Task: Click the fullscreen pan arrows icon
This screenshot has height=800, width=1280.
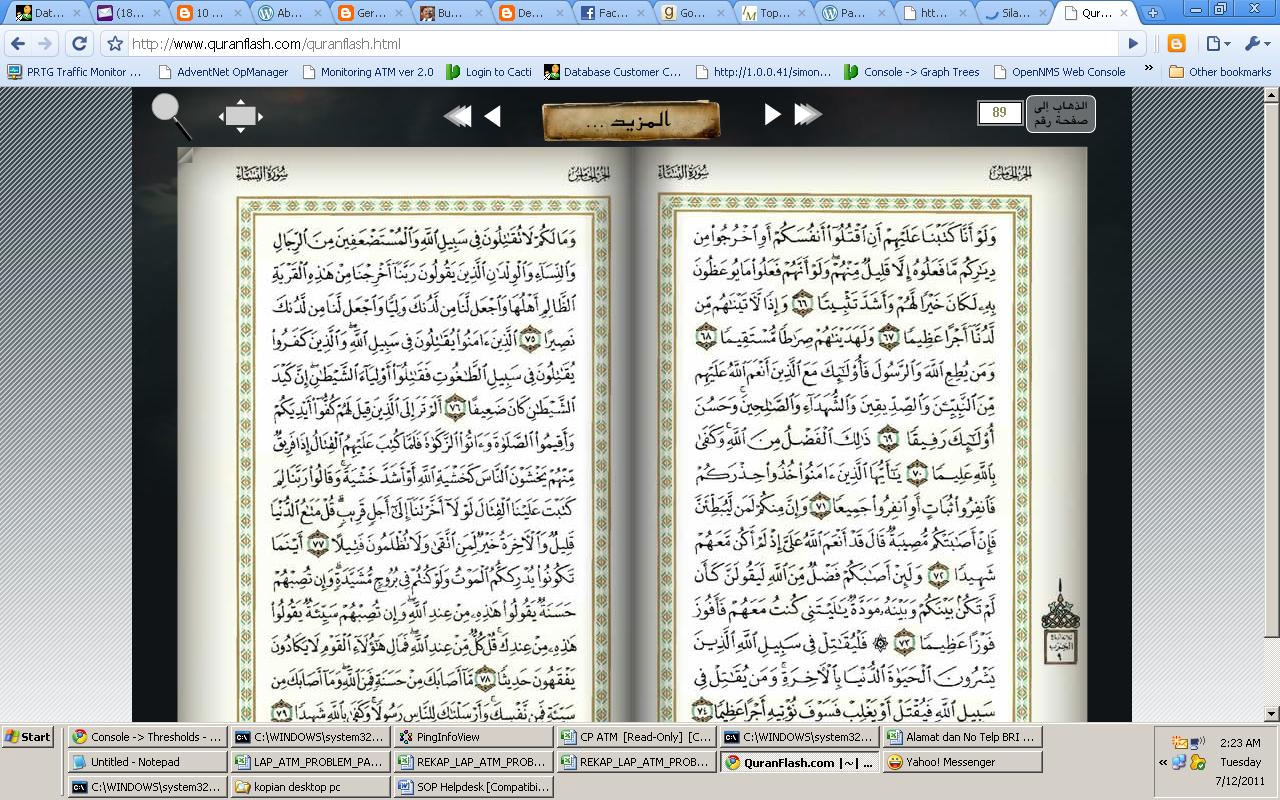Action: [240, 114]
